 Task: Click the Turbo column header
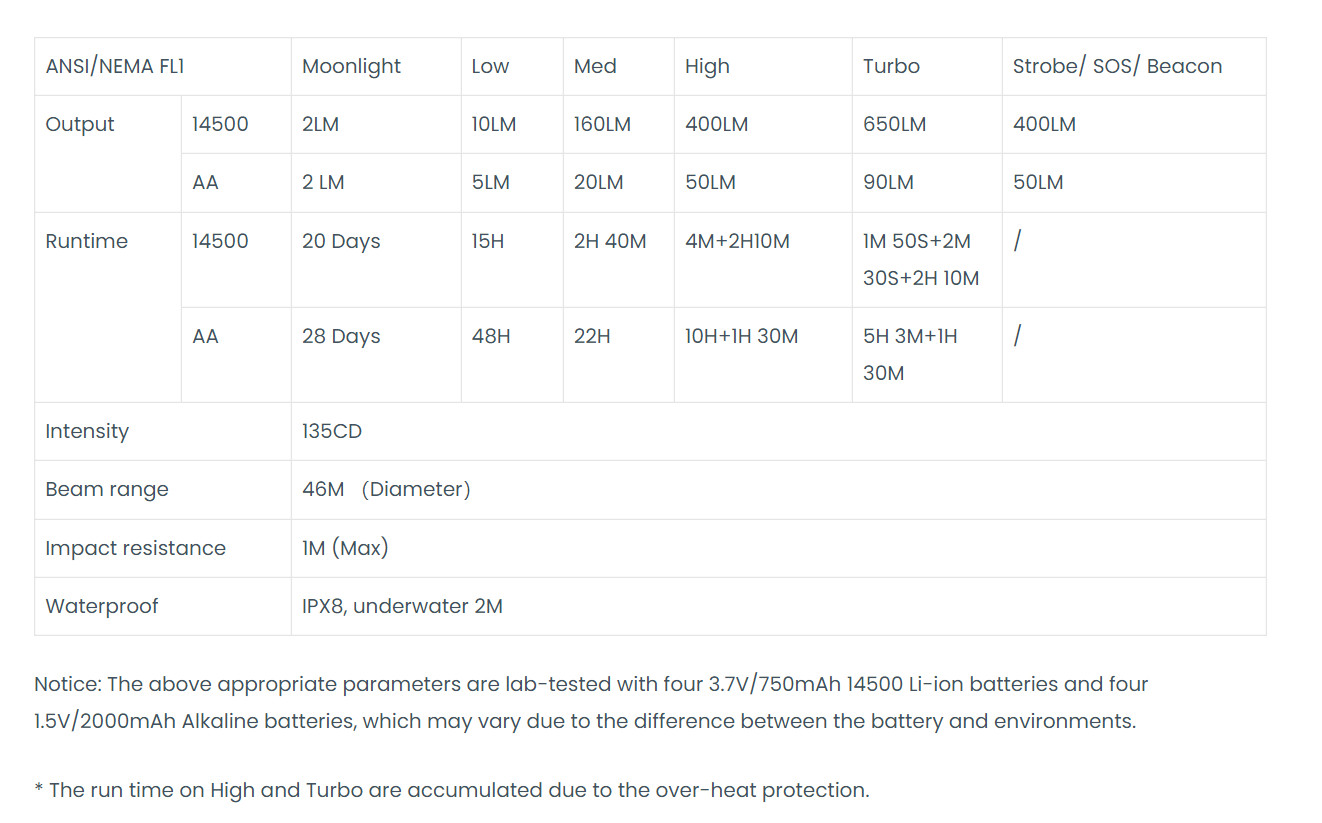tap(891, 67)
